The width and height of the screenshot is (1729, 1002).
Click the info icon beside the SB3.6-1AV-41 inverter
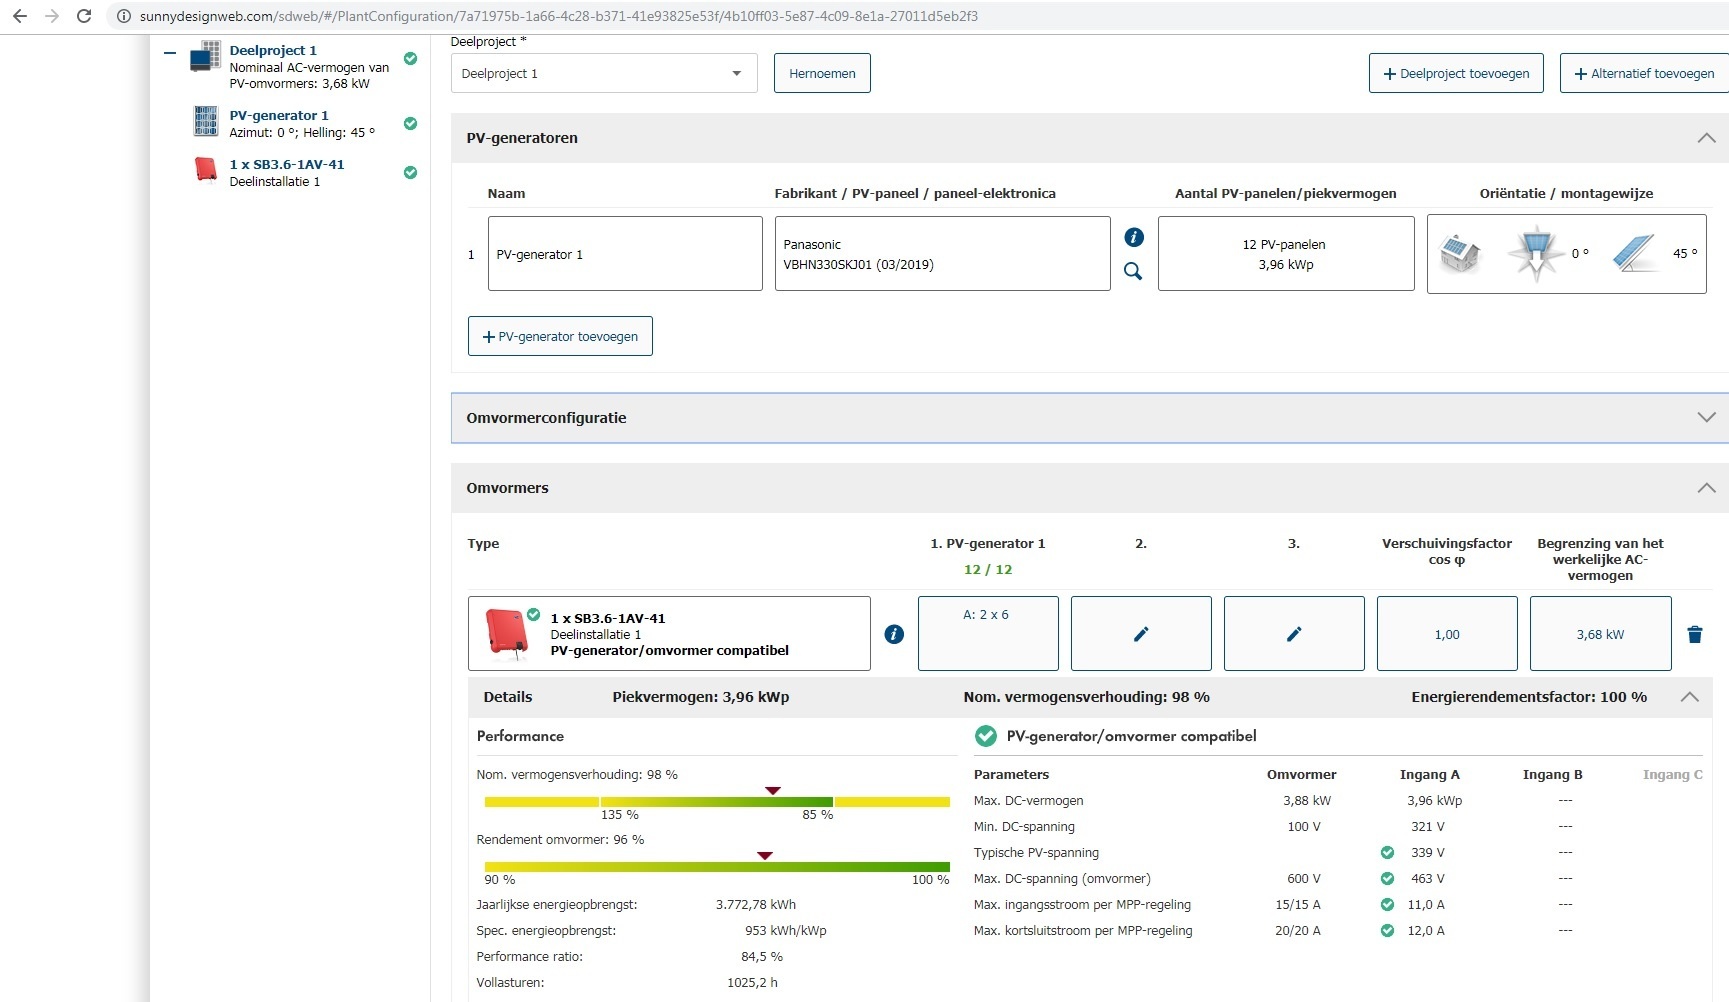(894, 634)
